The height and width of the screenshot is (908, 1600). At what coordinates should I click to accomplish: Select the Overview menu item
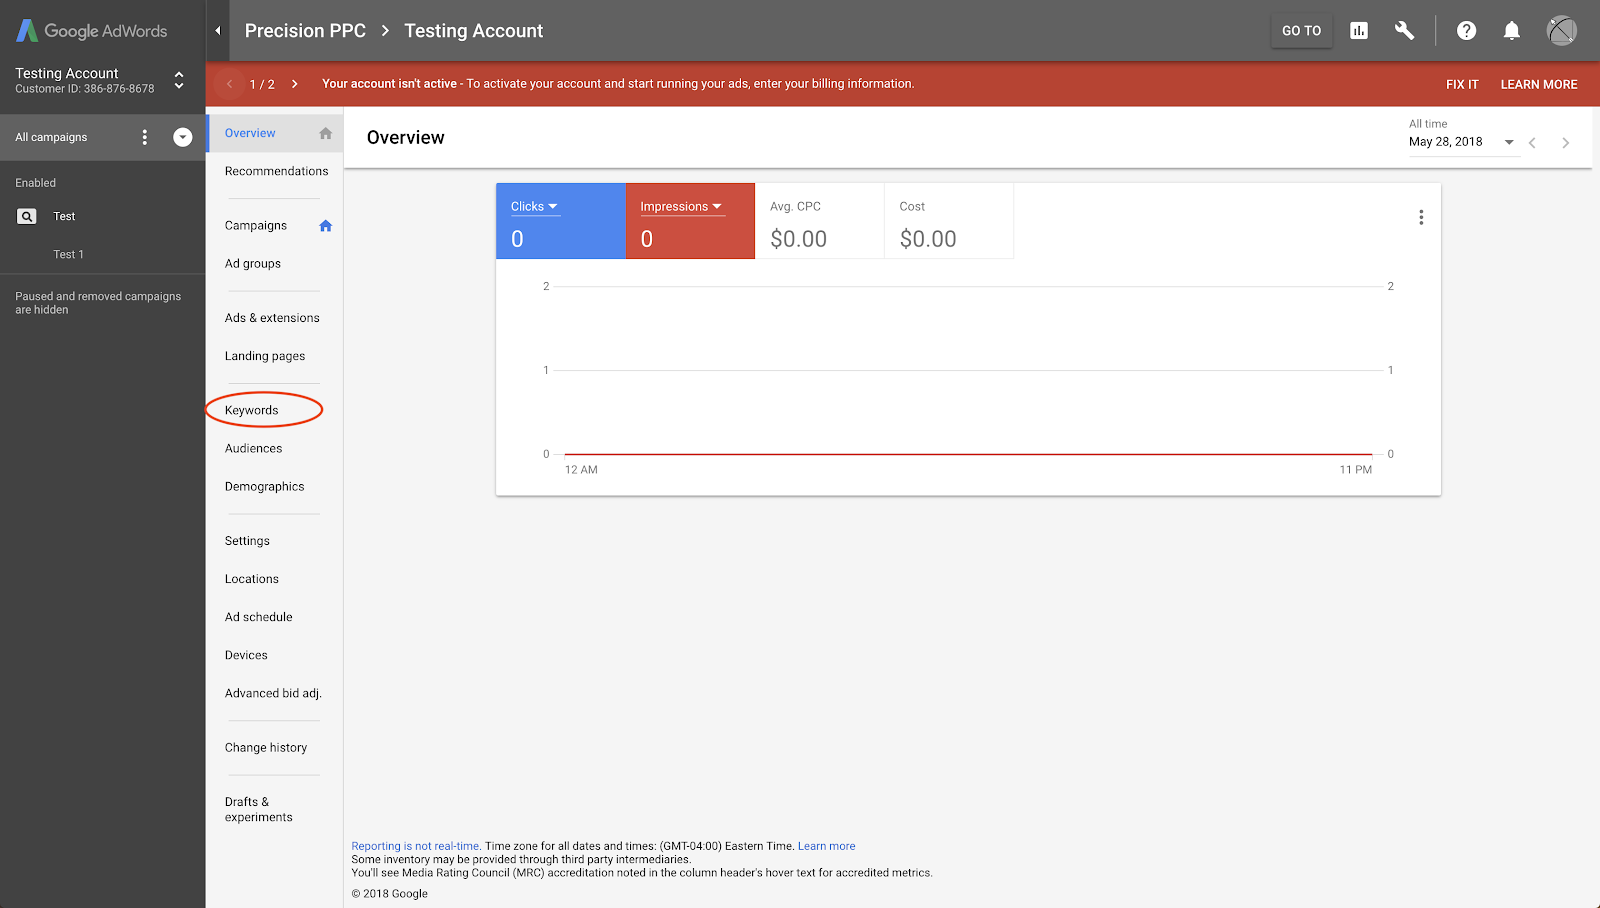point(275,133)
